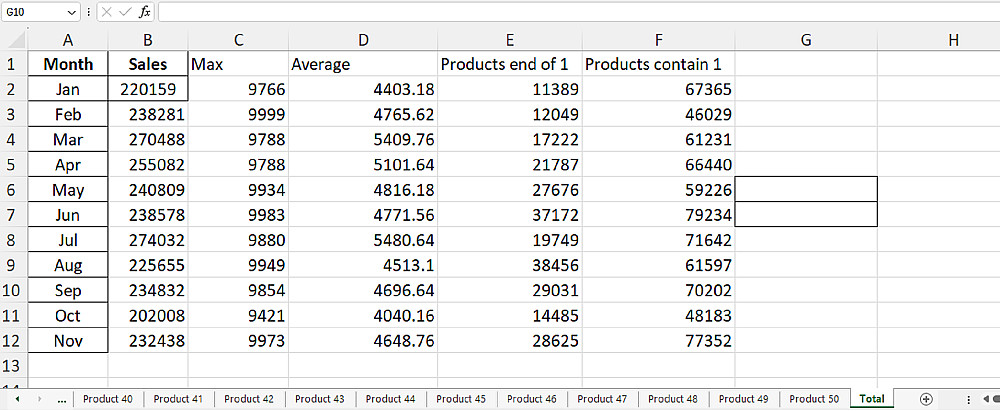Select row 6 header

click(14, 190)
